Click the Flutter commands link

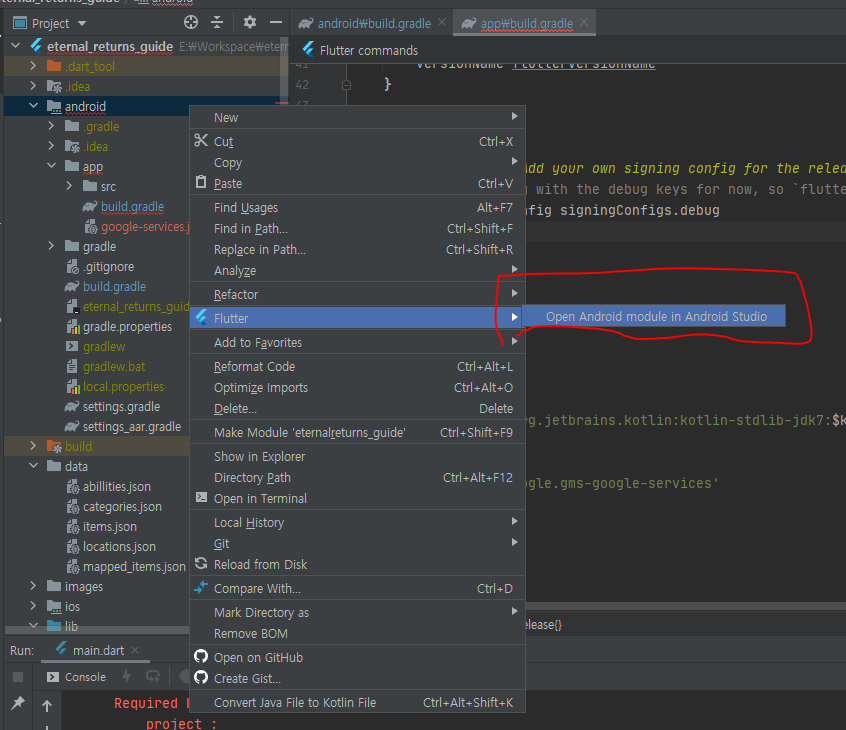(369, 50)
